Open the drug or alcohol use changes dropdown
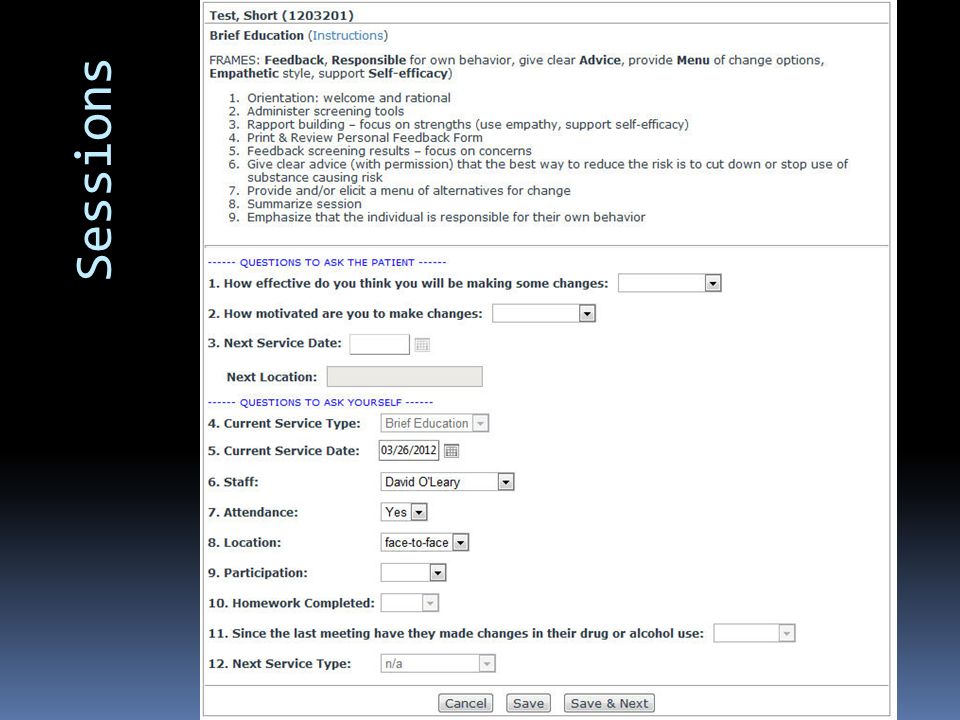Image resolution: width=960 pixels, height=720 pixels. pos(754,633)
